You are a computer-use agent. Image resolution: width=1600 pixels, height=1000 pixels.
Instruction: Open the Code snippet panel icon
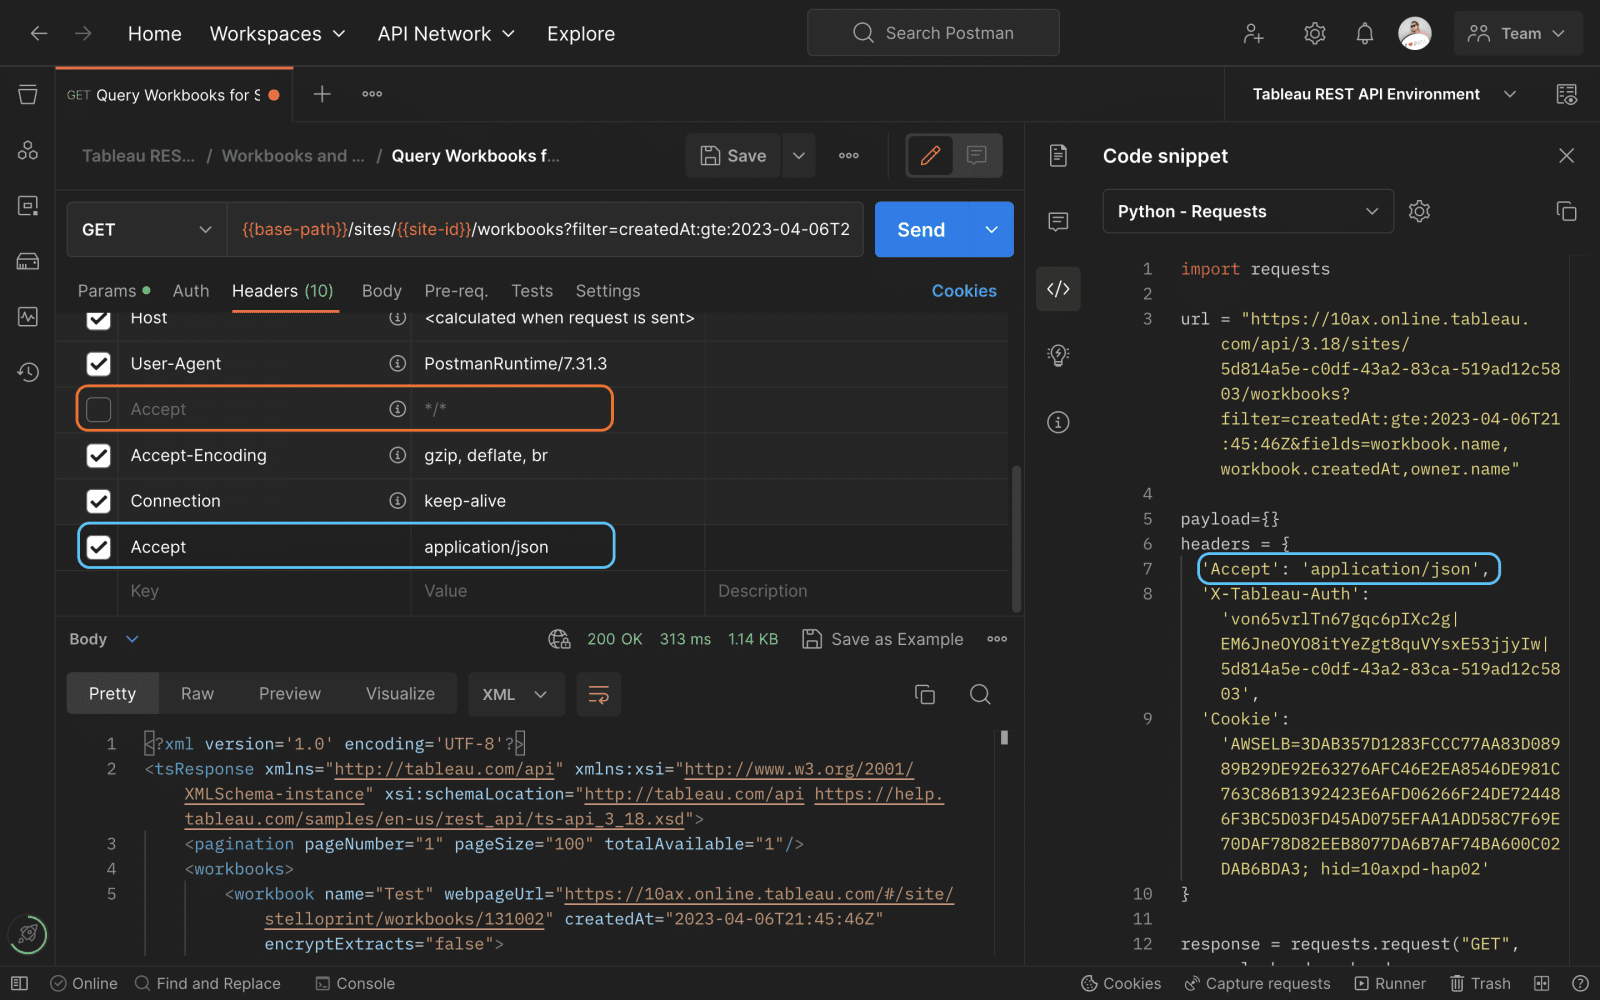1058,289
